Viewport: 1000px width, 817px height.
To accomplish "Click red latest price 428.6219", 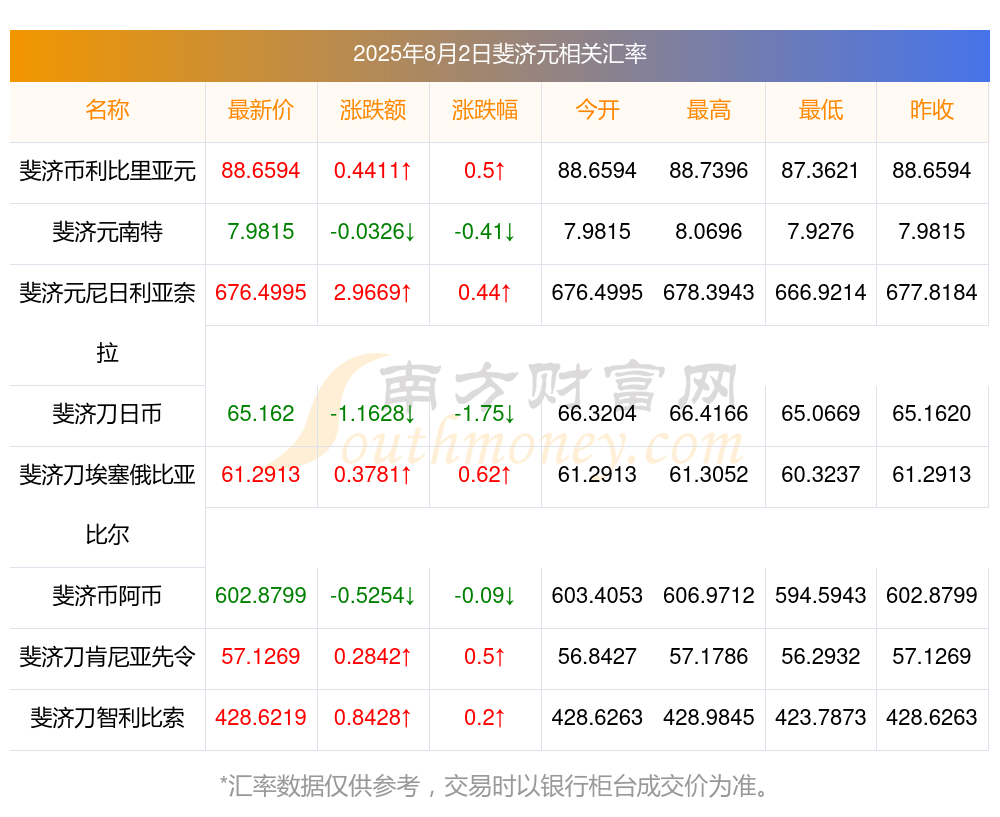I will 261,718.
